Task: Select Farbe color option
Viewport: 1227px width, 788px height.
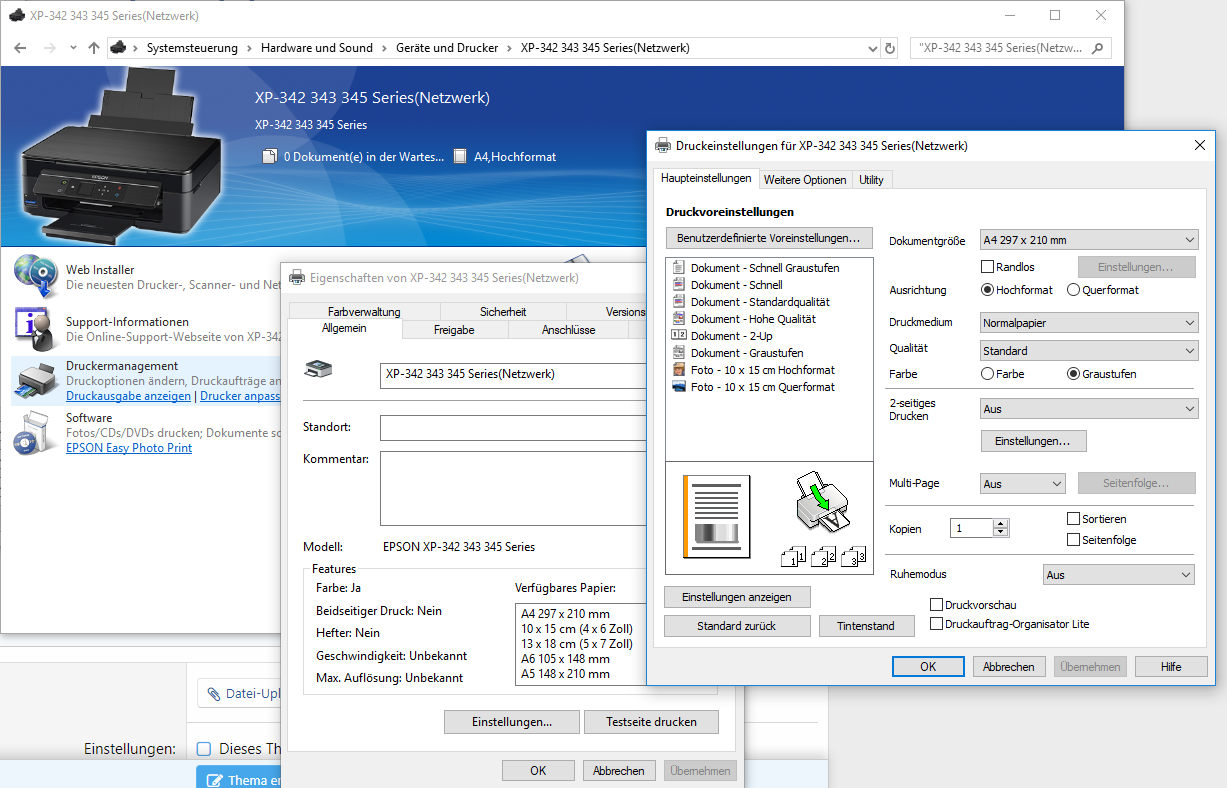Action: [x=988, y=374]
